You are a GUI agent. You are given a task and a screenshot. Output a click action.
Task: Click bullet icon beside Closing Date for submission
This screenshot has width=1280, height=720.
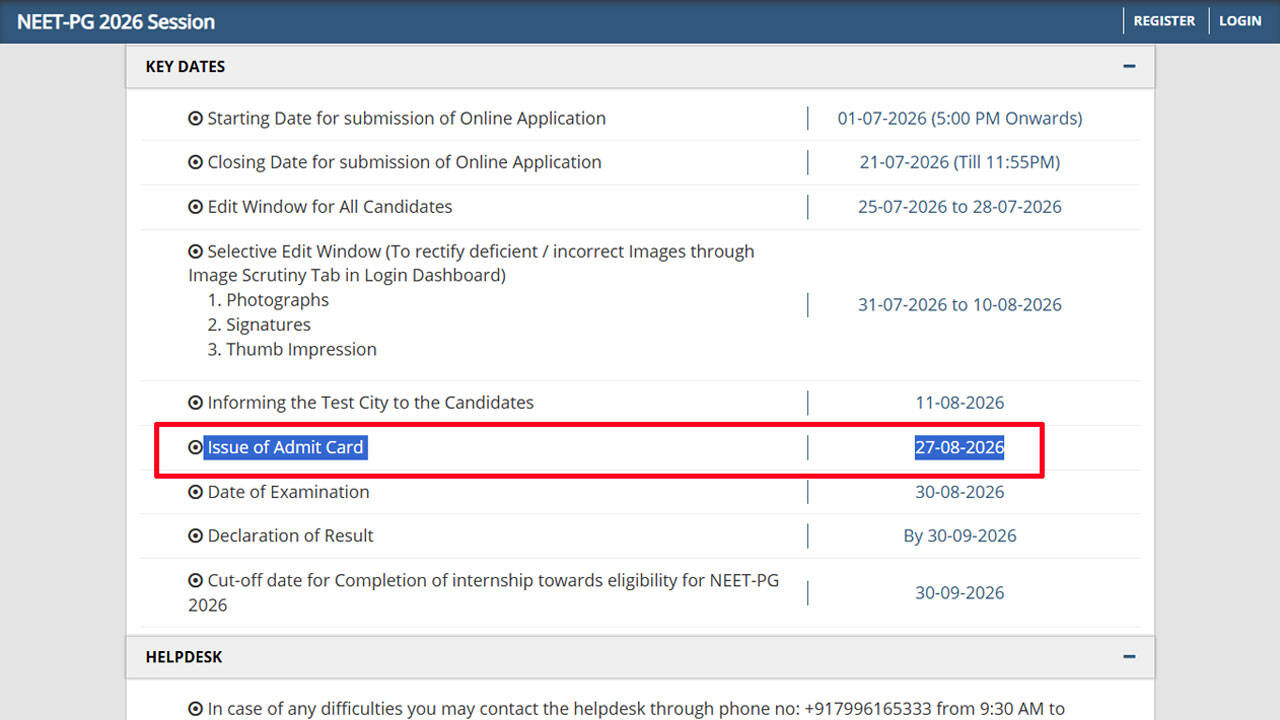point(195,162)
